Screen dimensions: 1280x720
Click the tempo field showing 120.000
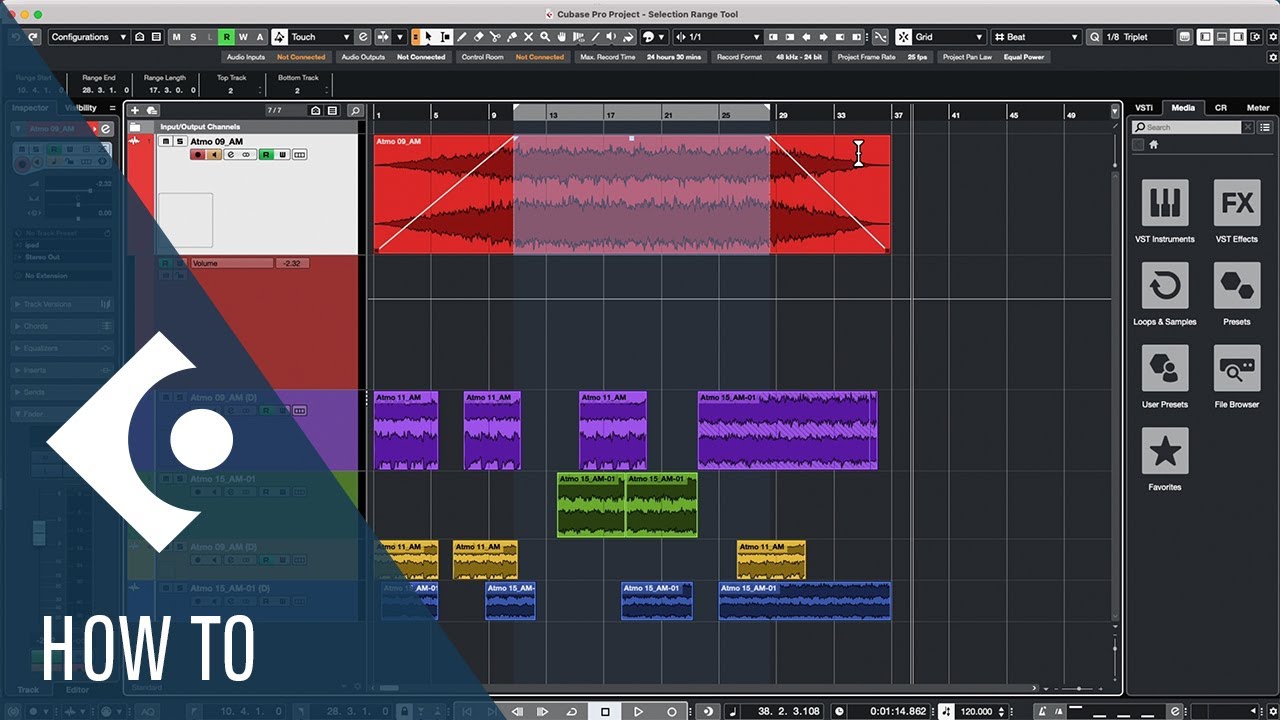click(975, 711)
